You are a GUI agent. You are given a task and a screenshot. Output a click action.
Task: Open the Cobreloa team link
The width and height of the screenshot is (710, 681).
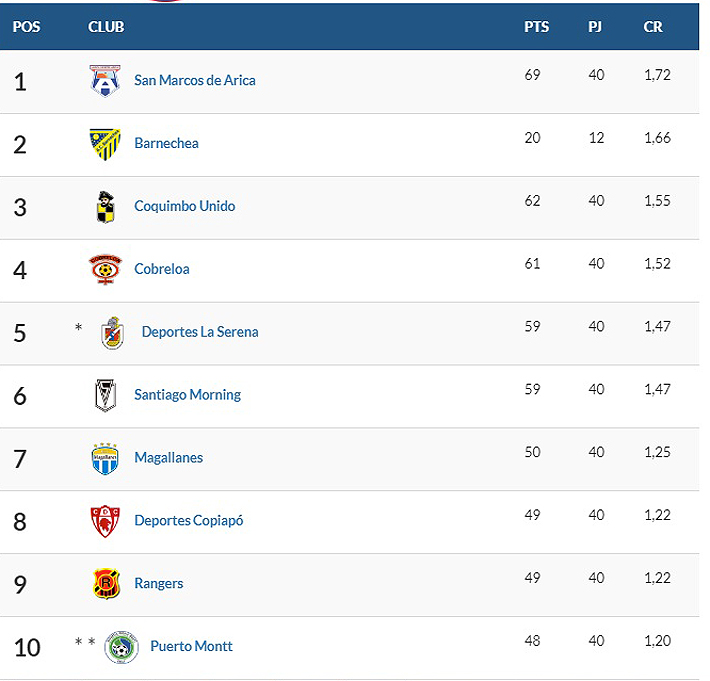162,269
